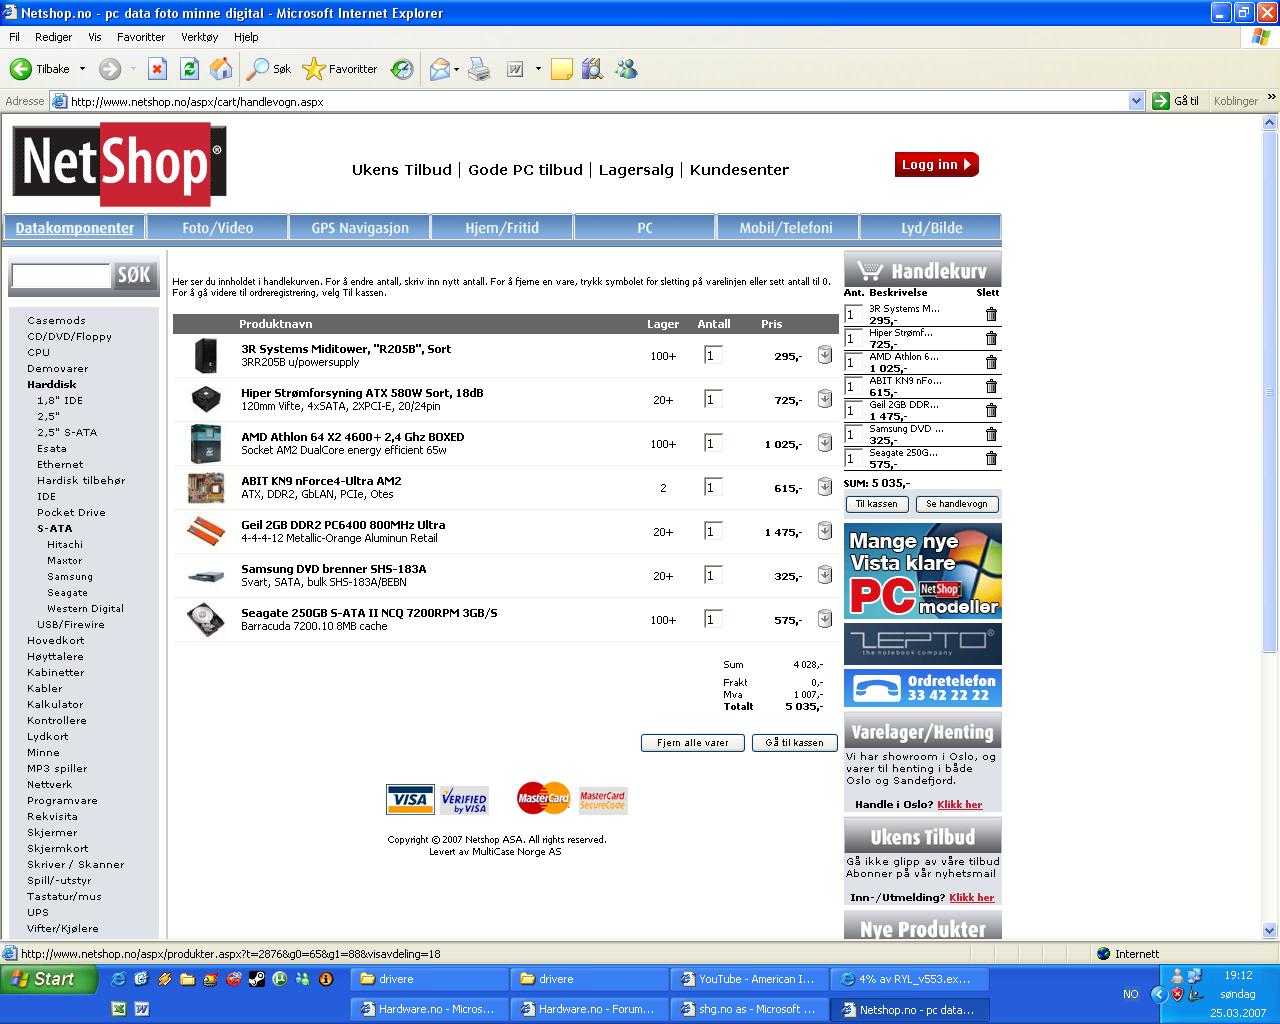Open the Ukens Tilbud header link
The width and height of the screenshot is (1280, 1024).
pos(402,170)
